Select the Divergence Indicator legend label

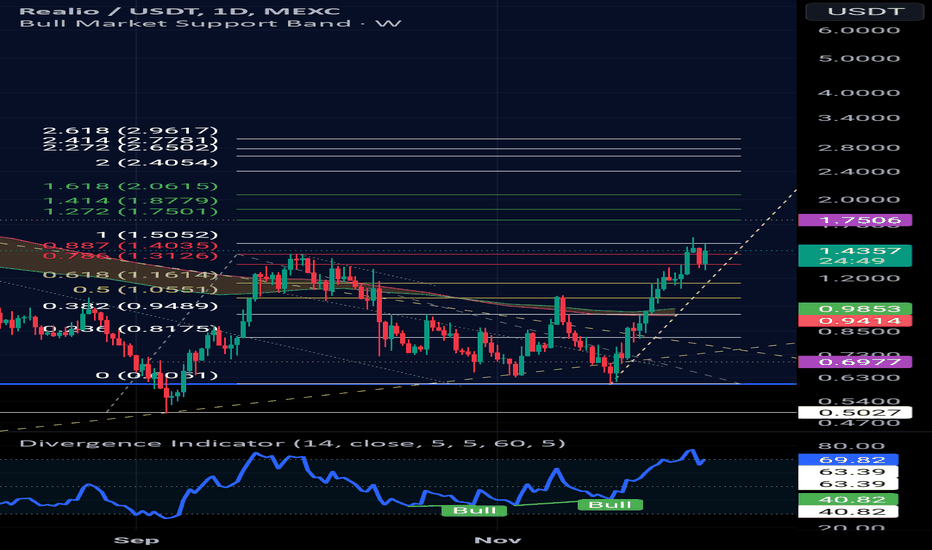coord(292,443)
